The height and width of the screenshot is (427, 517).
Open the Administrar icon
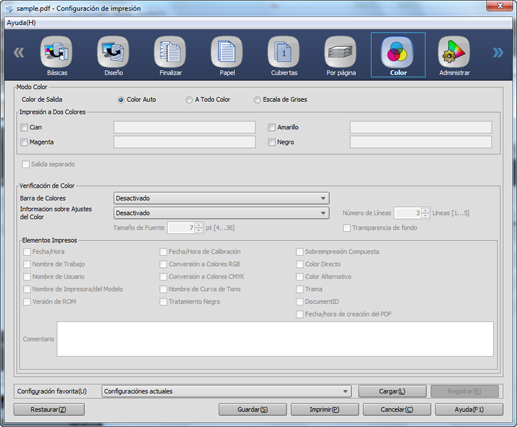coord(454,52)
